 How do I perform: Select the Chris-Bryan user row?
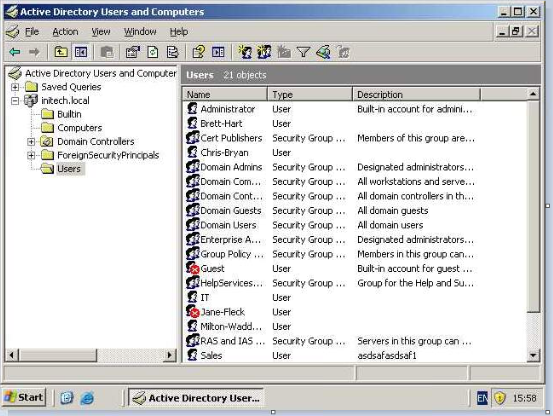pyautogui.click(x=355, y=152)
